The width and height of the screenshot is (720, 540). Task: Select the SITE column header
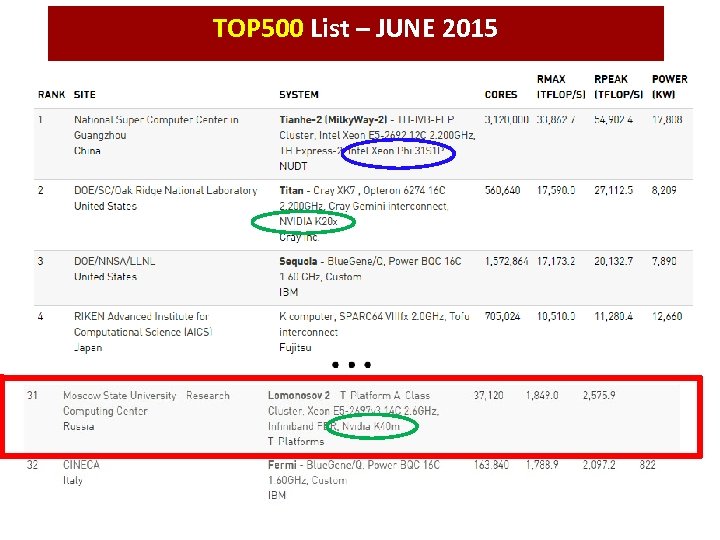pos(84,95)
